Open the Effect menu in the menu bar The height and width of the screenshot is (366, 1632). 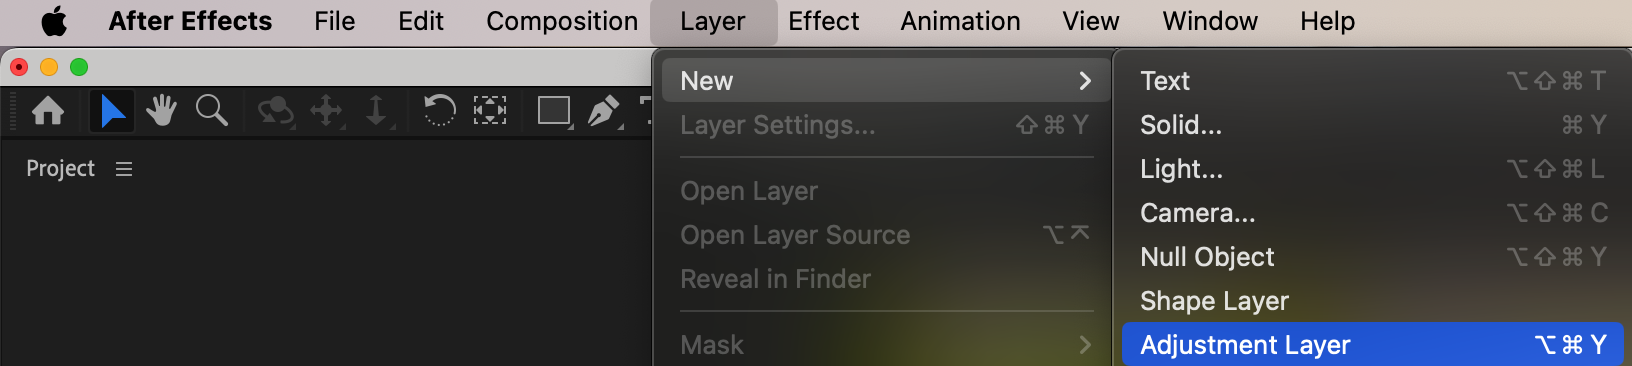pyautogui.click(x=823, y=21)
